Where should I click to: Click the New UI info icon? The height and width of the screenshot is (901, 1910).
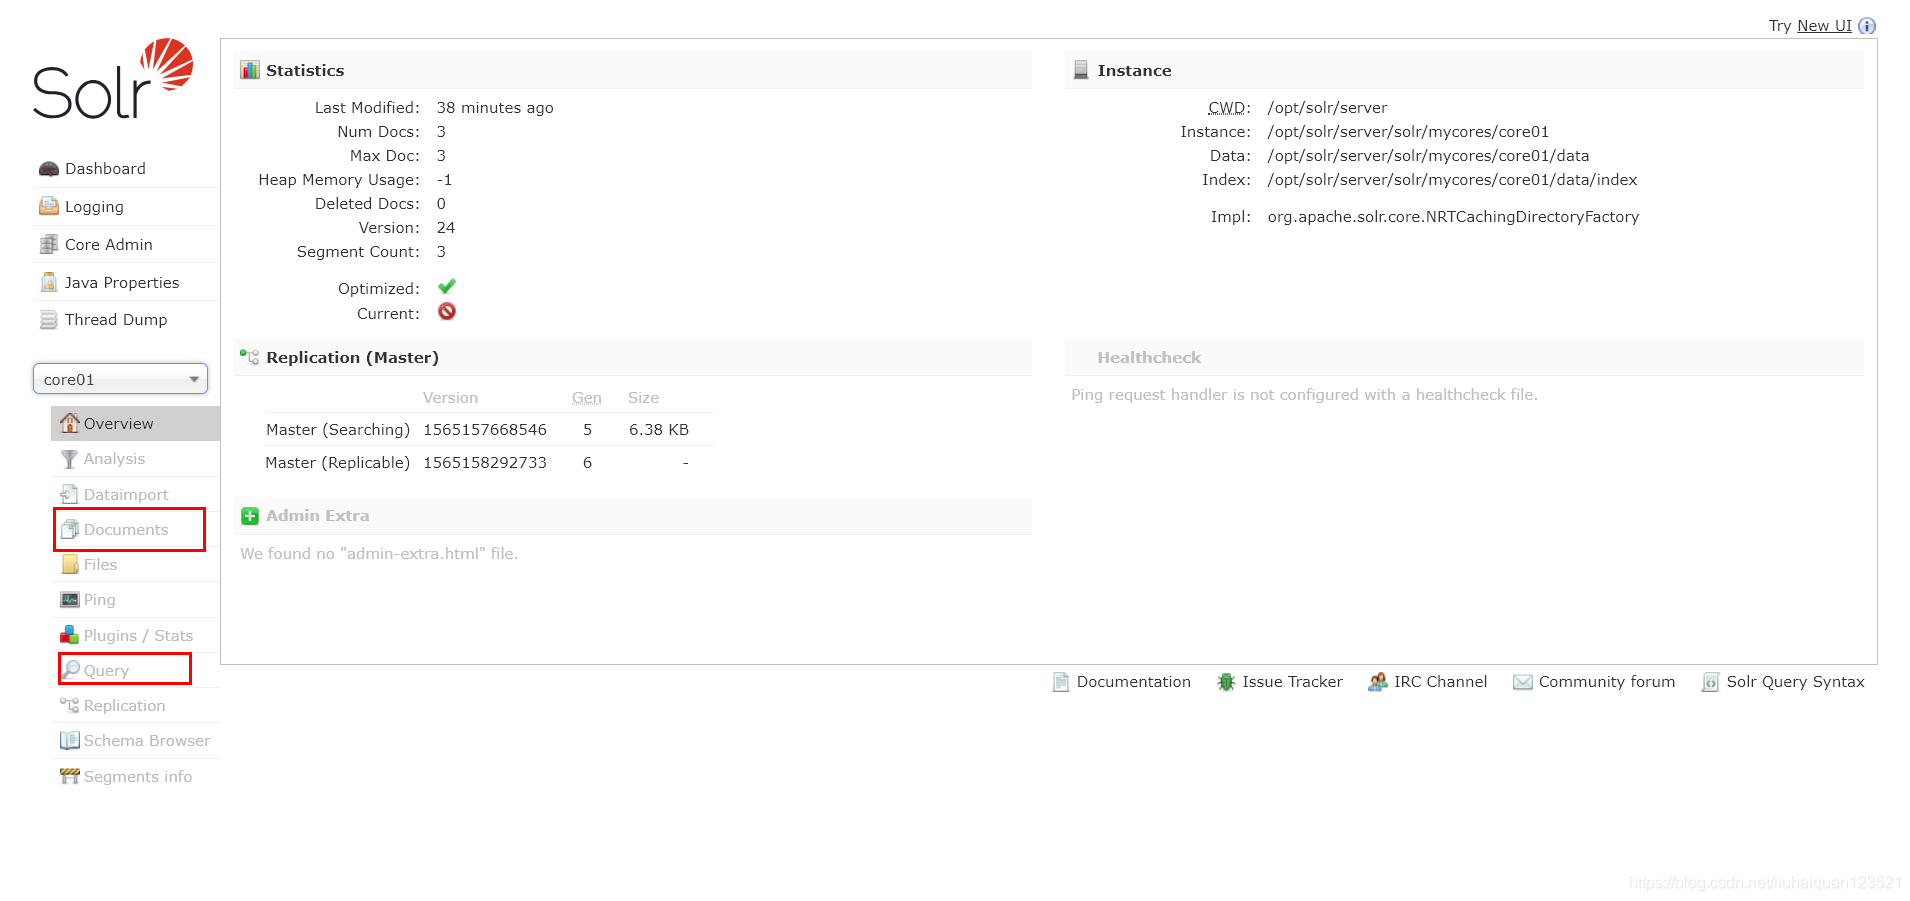(x=1867, y=26)
